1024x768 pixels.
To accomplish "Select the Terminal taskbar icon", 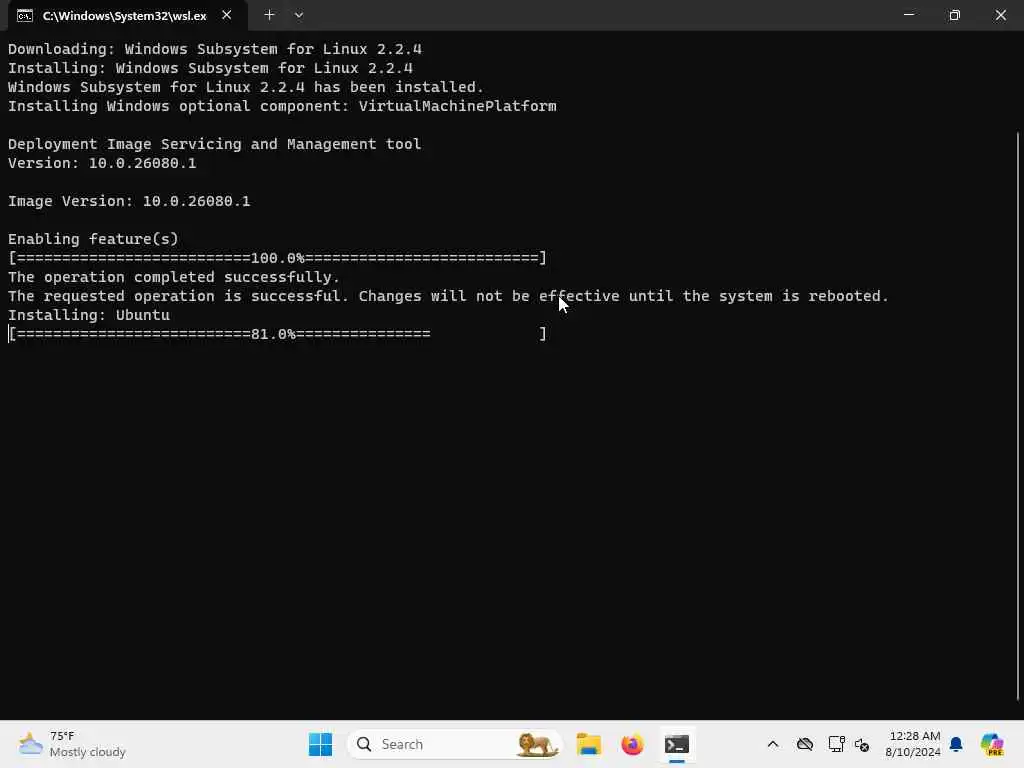I will (677, 744).
